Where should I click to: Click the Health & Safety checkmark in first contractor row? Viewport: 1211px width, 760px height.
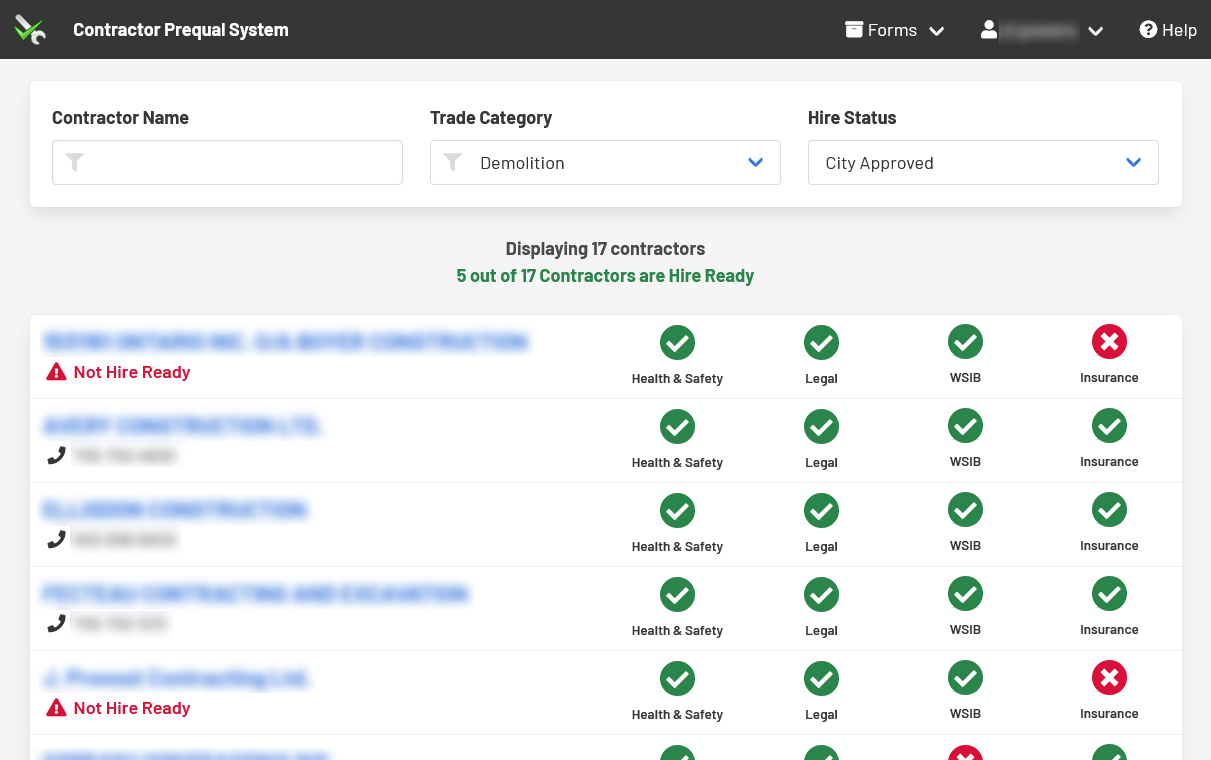coord(677,342)
